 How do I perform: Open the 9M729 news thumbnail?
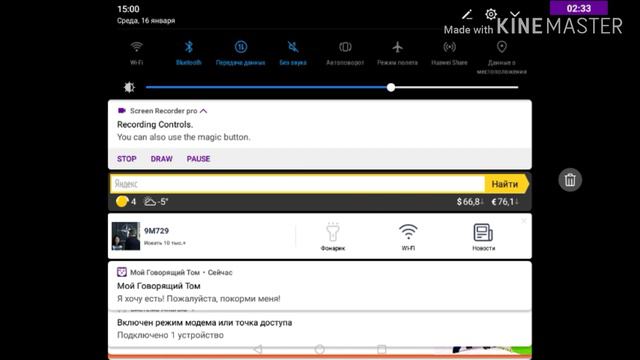coord(126,236)
